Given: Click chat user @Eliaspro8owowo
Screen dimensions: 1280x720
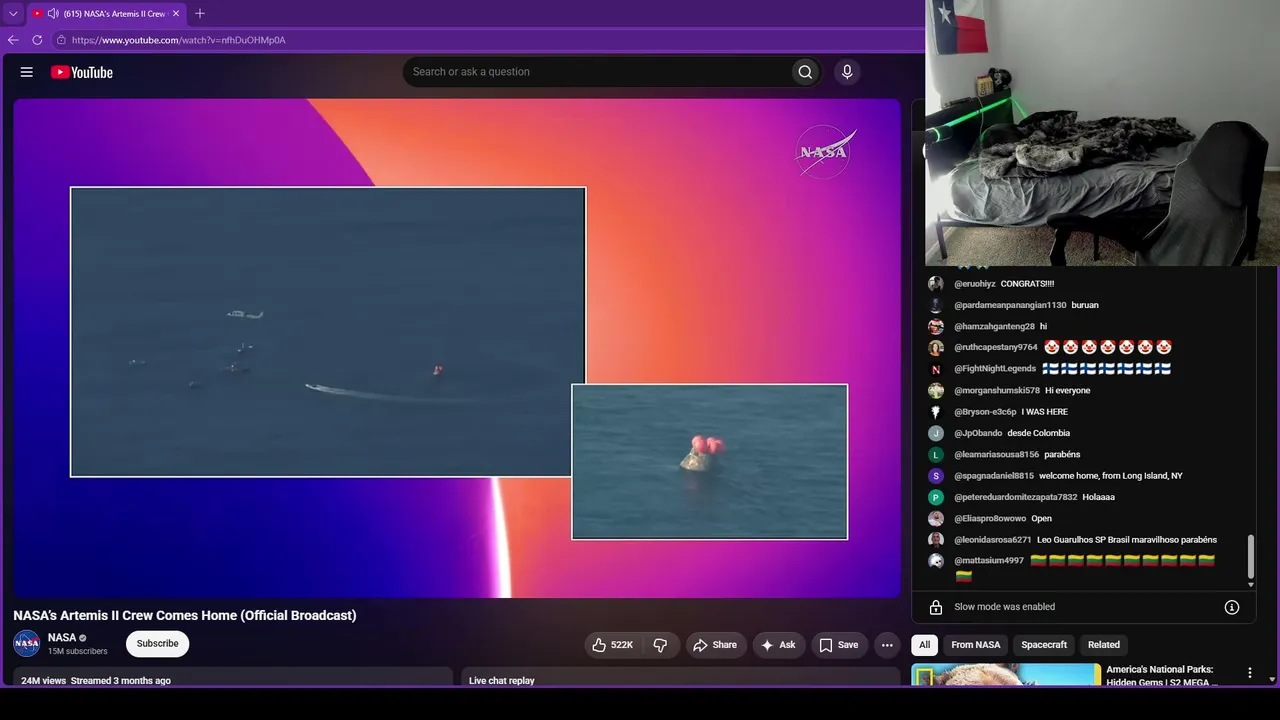Looking at the screenshot, I should pos(990,519).
